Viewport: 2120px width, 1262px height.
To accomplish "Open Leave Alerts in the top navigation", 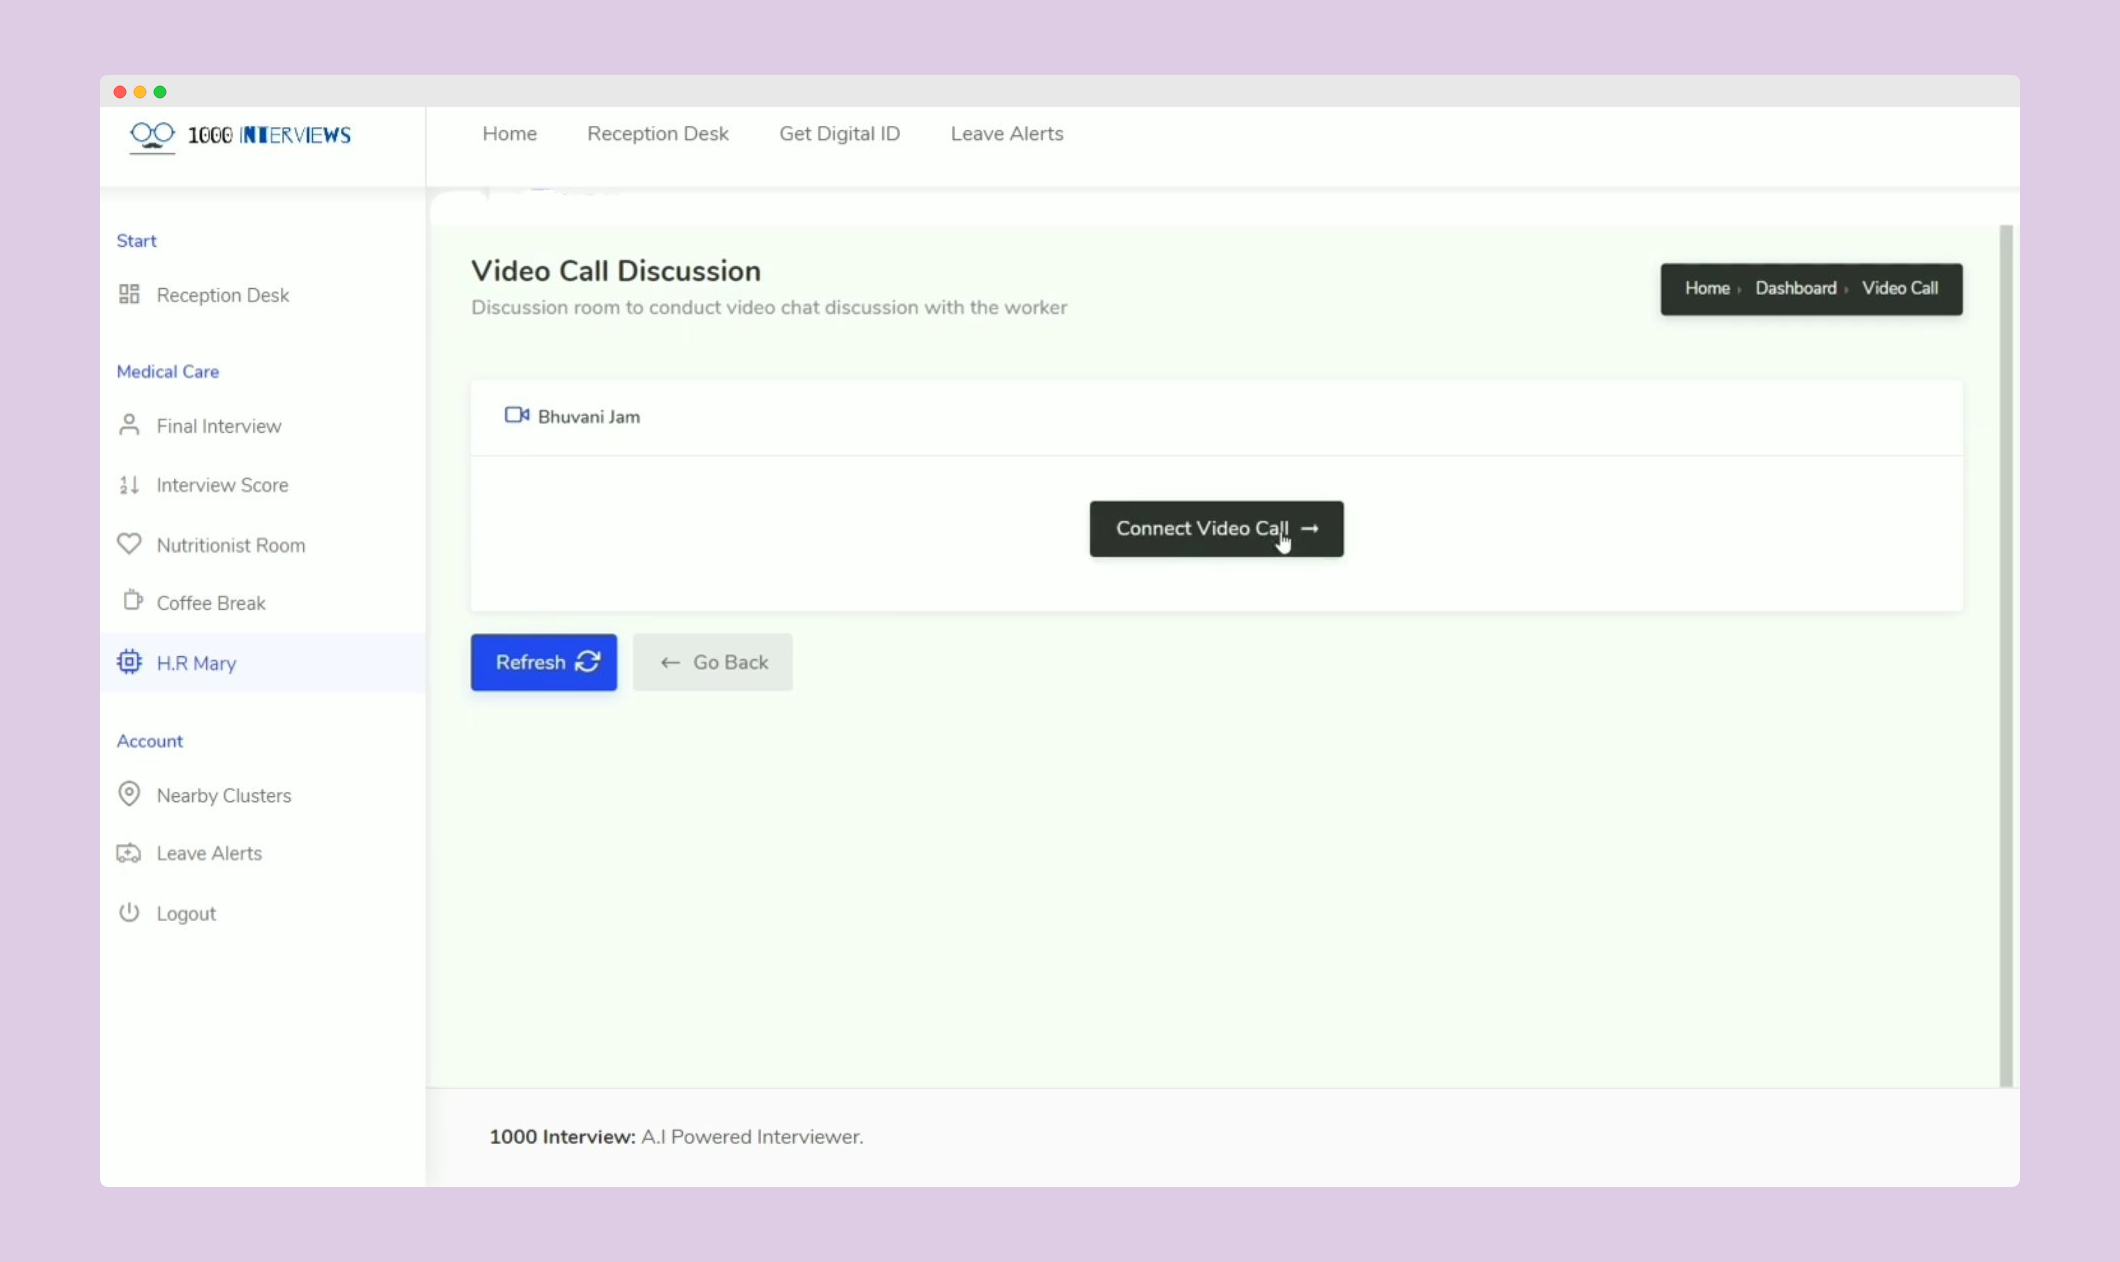I will 1006,134.
